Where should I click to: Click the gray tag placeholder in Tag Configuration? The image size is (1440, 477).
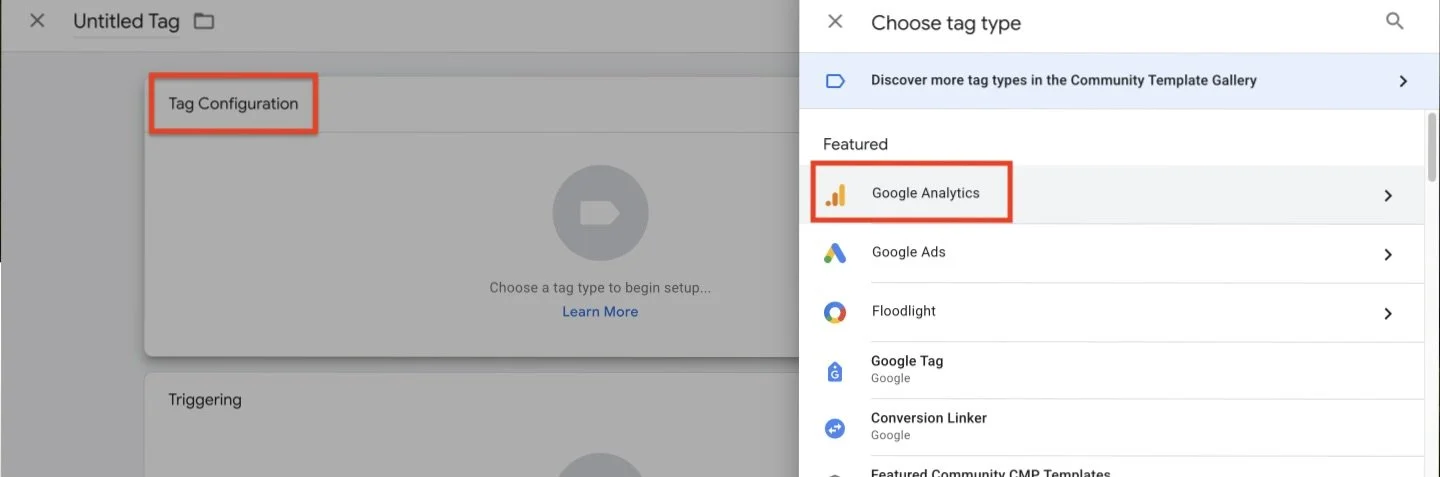click(600, 214)
